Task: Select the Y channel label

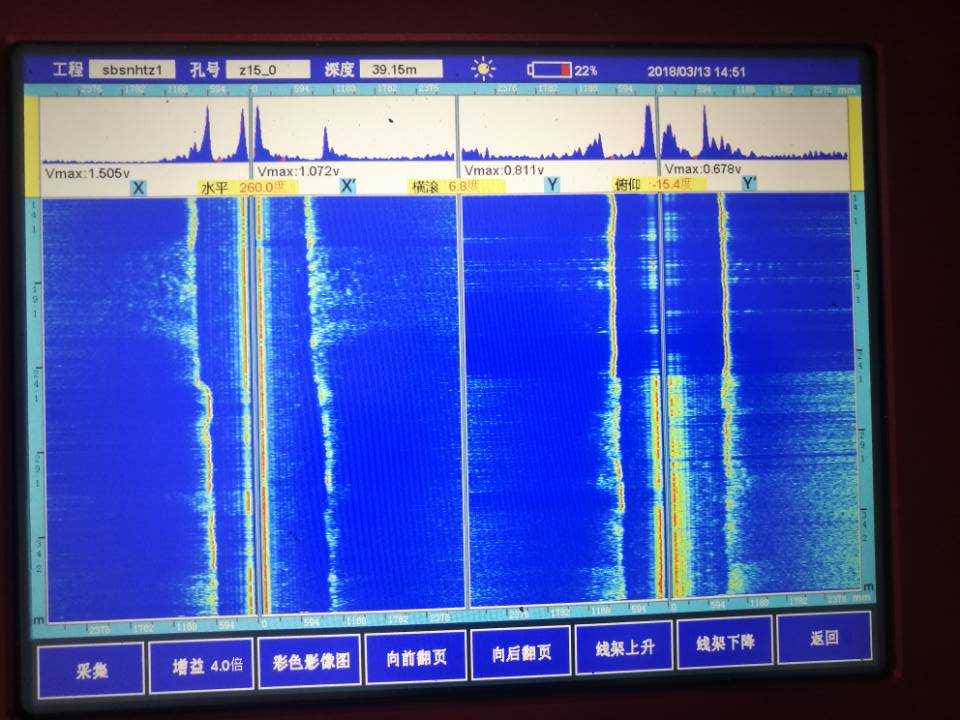Action: tap(552, 184)
